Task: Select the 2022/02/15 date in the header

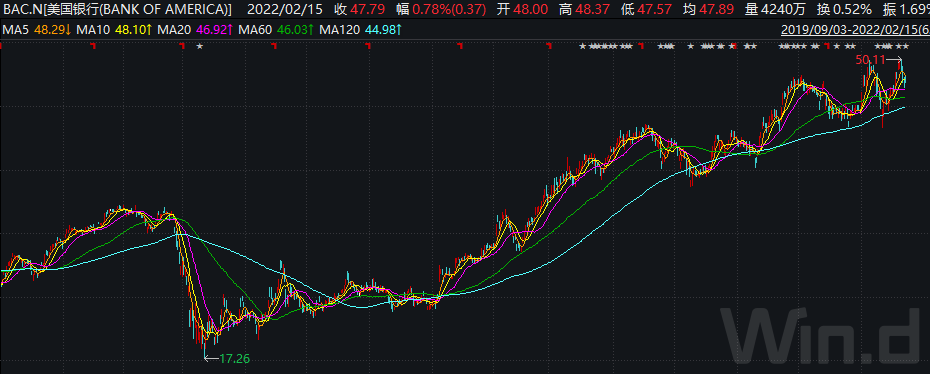Action: [285, 9]
